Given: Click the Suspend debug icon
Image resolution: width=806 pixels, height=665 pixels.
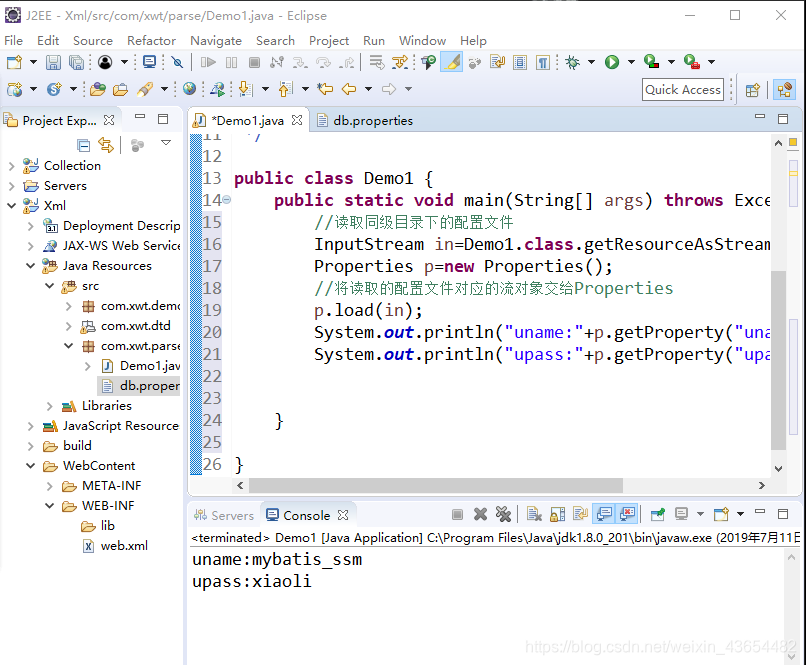Looking at the screenshot, I should click(231, 62).
